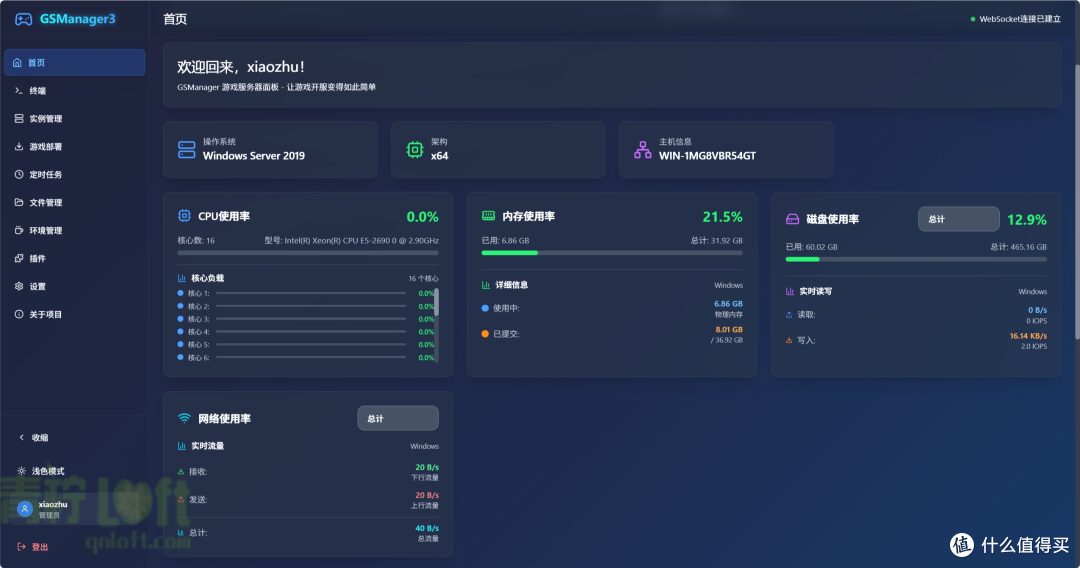Click the xiaozhu 管理员 username label

tap(53, 509)
